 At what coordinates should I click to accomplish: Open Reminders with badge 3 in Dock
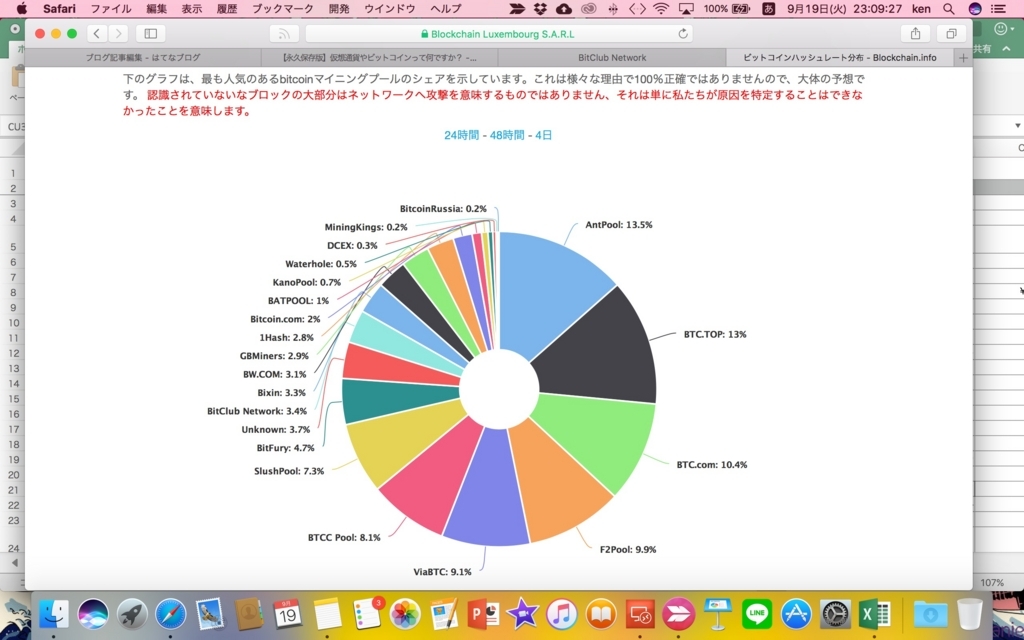coord(366,614)
